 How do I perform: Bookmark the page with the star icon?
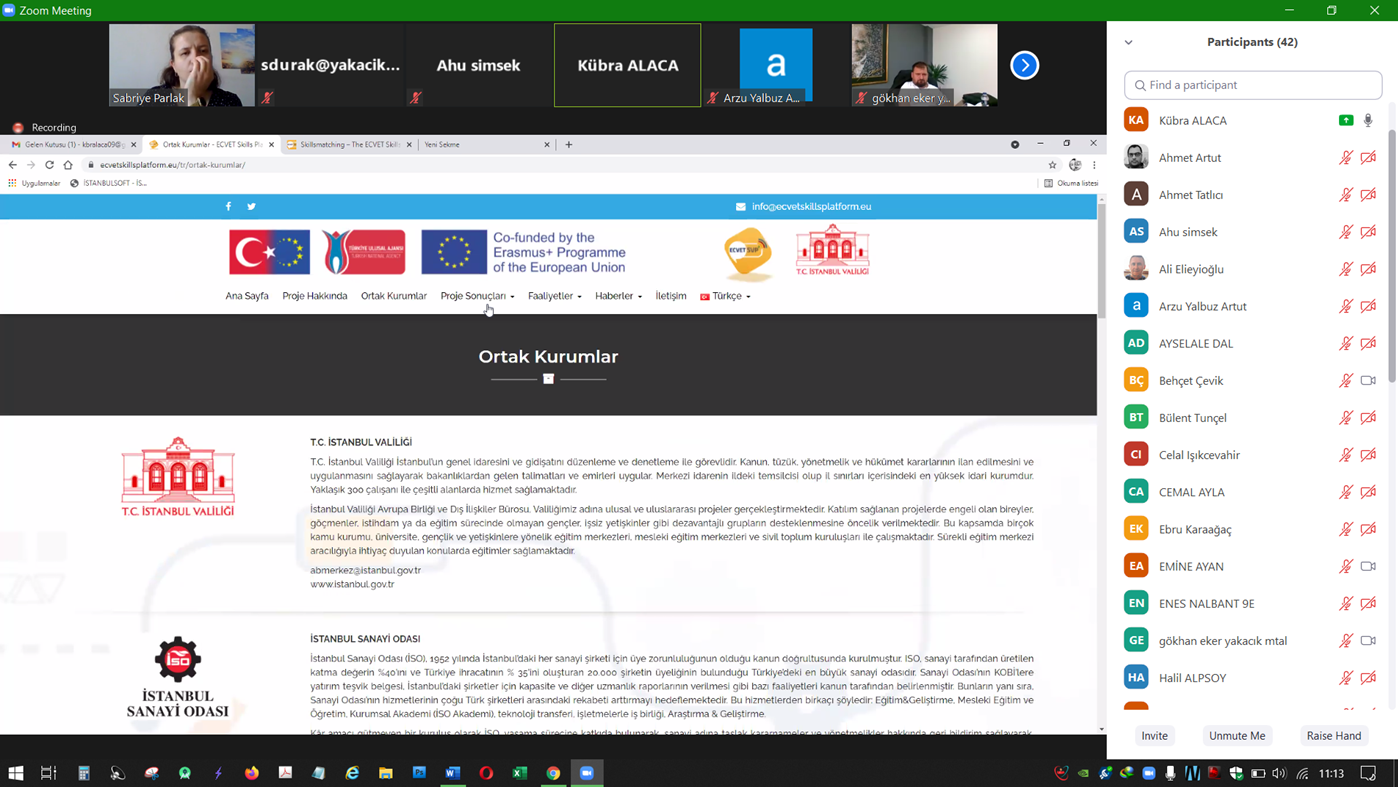1052,165
